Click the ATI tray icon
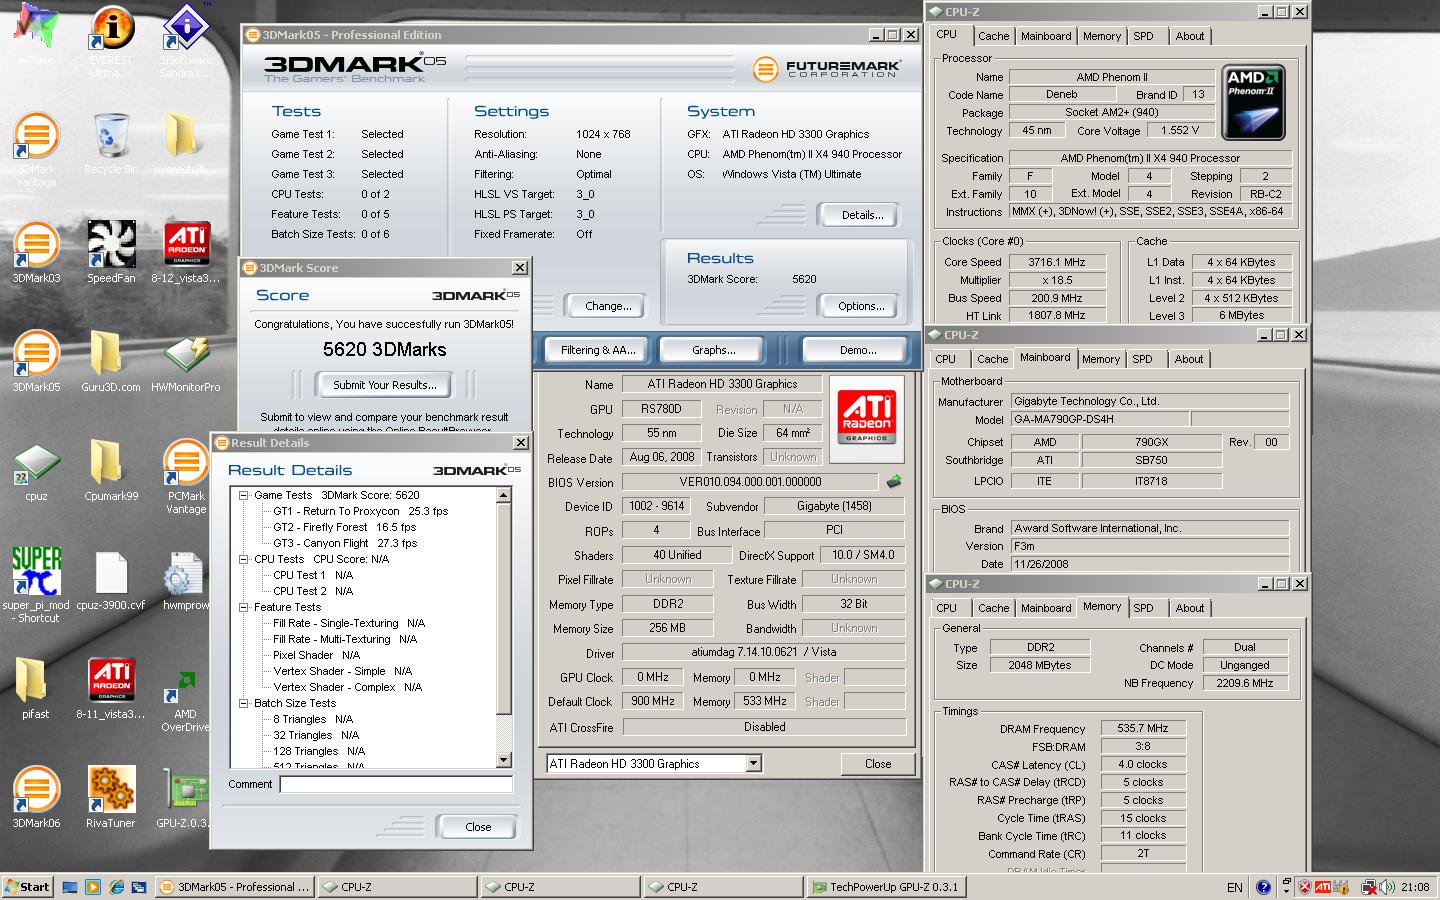 (1322, 887)
